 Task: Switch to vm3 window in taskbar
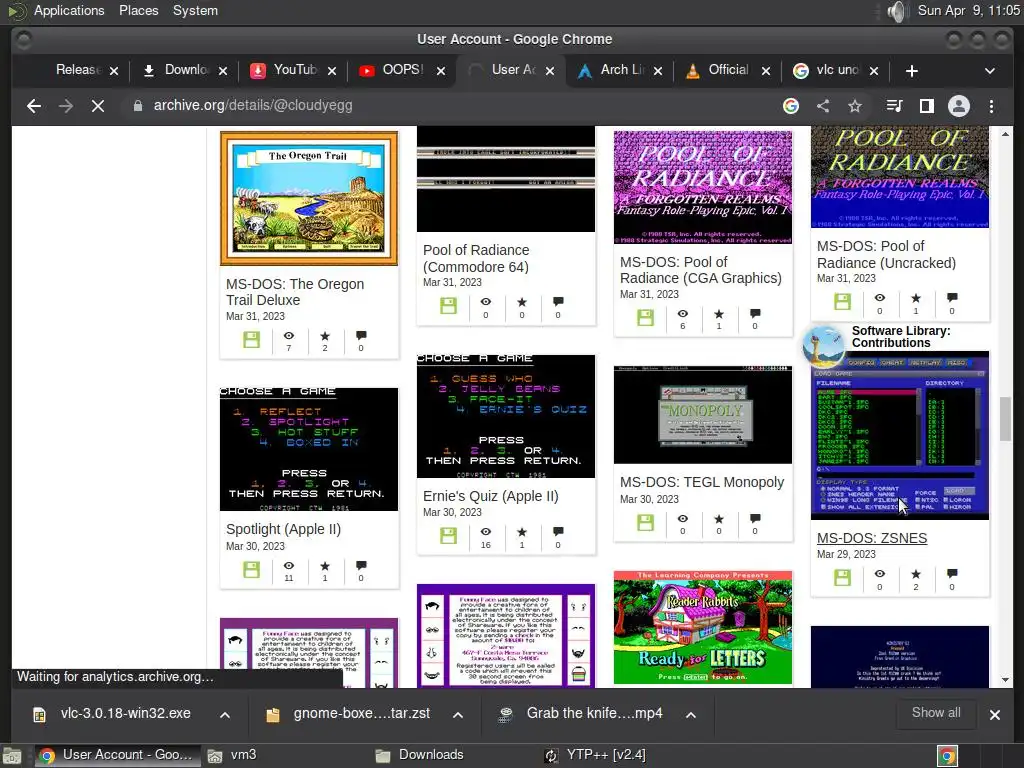(232, 755)
